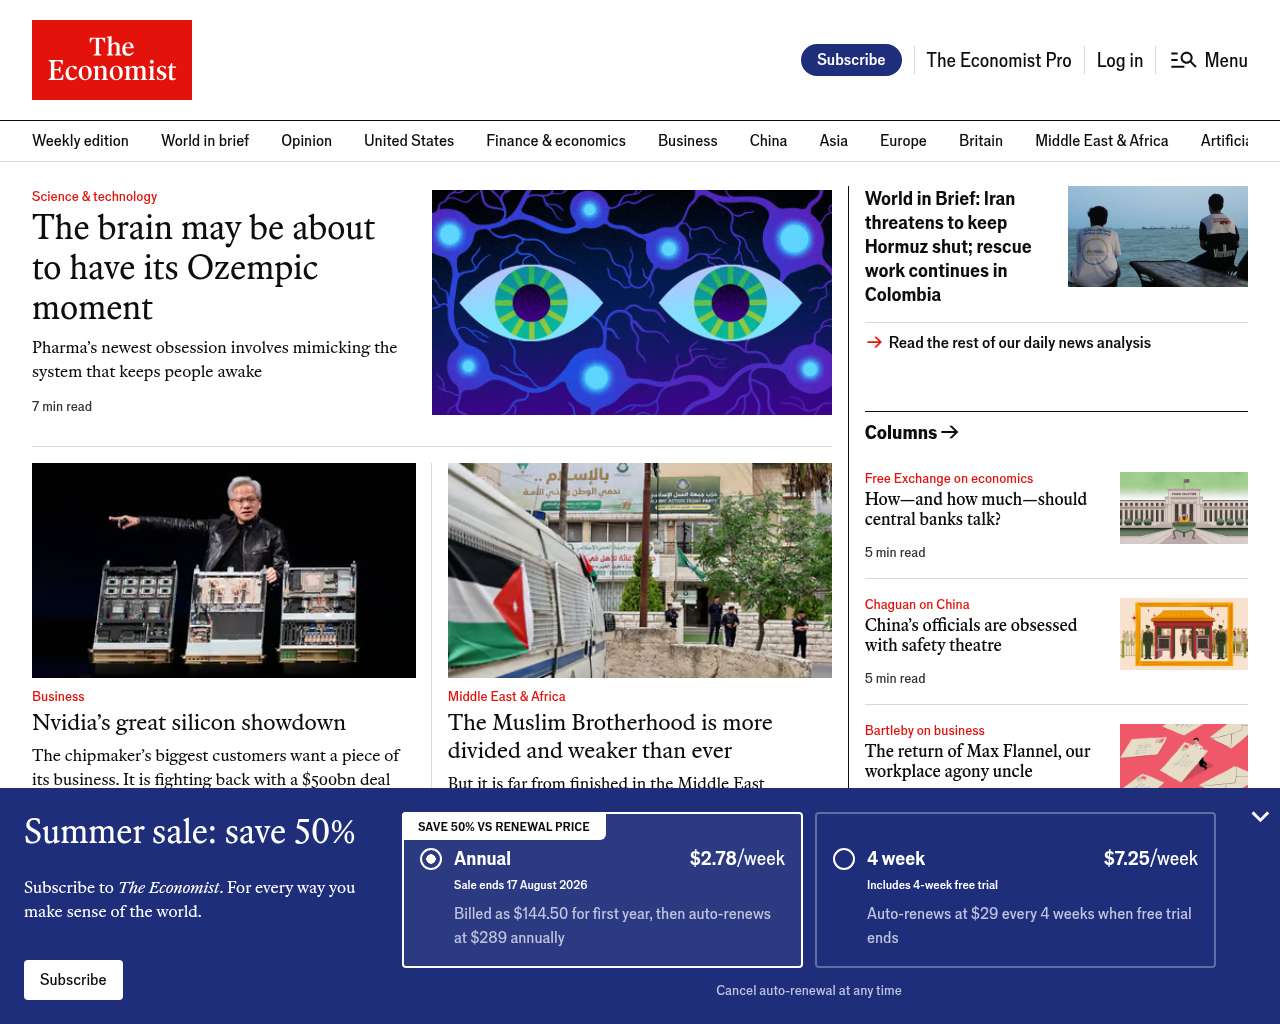This screenshot has width=1280, height=1024.
Task: Click the Jordanian flag street photo
Action: 640,570
